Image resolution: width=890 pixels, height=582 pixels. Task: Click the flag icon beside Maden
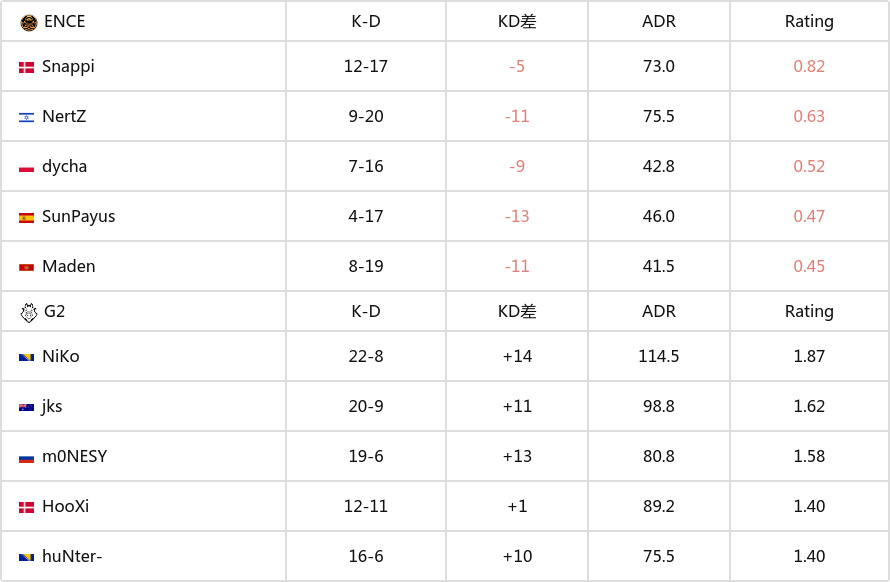point(26,267)
